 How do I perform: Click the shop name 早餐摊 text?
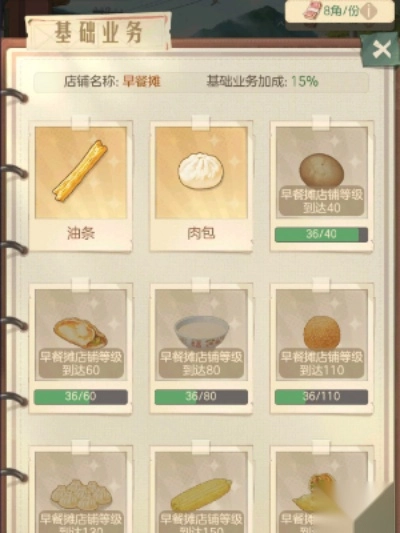tap(141, 82)
